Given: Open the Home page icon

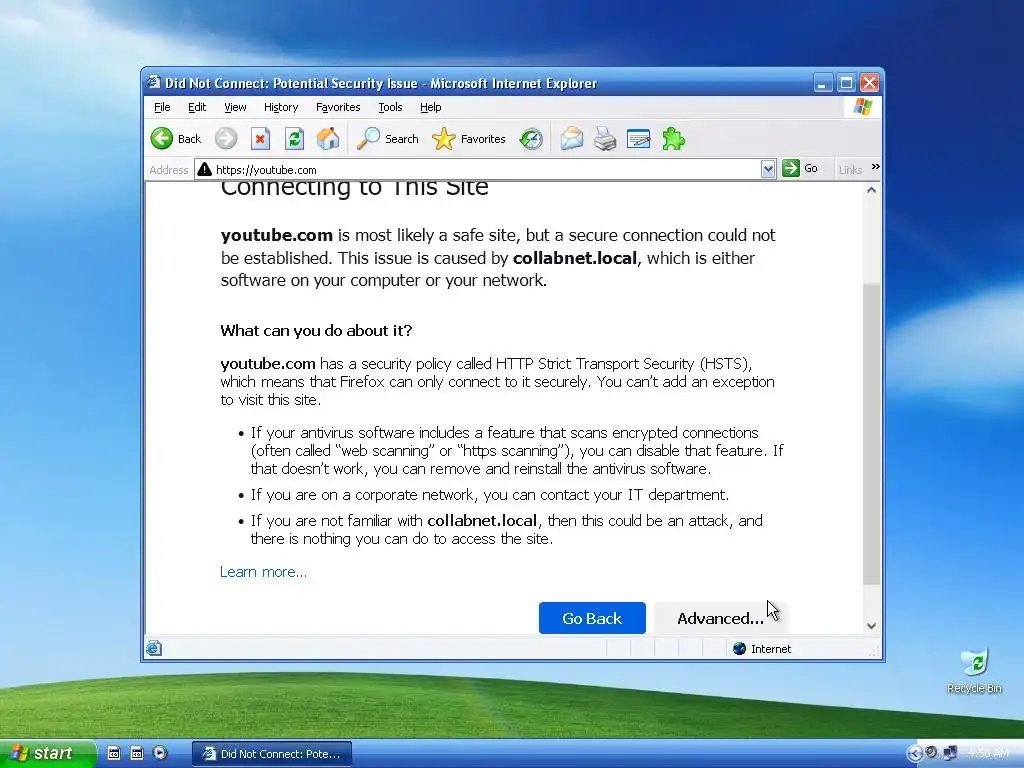Looking at the screenshot, I should pos(328,138).
